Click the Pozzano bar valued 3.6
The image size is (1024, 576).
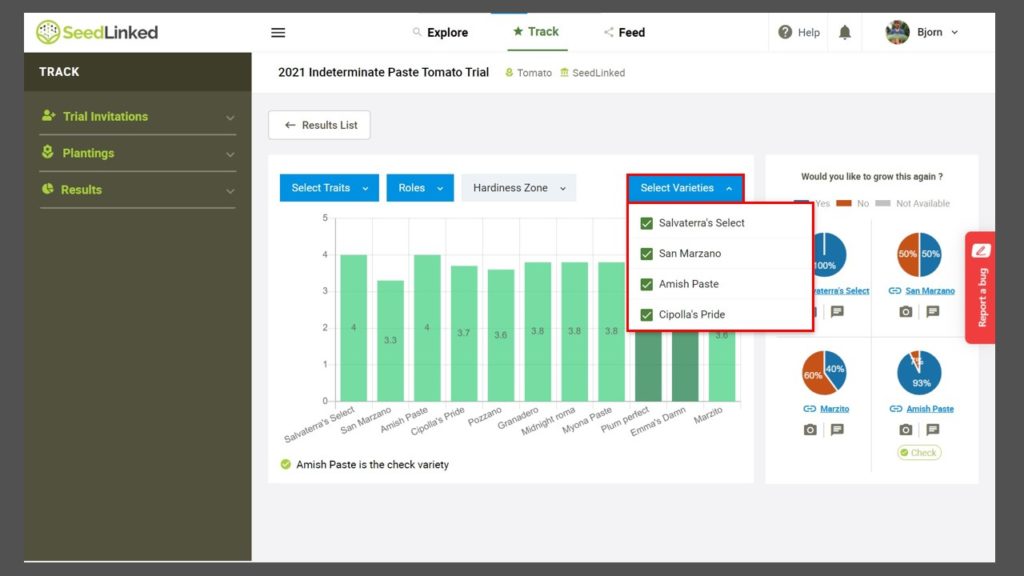pyautogui.click(x=500, y=335)
